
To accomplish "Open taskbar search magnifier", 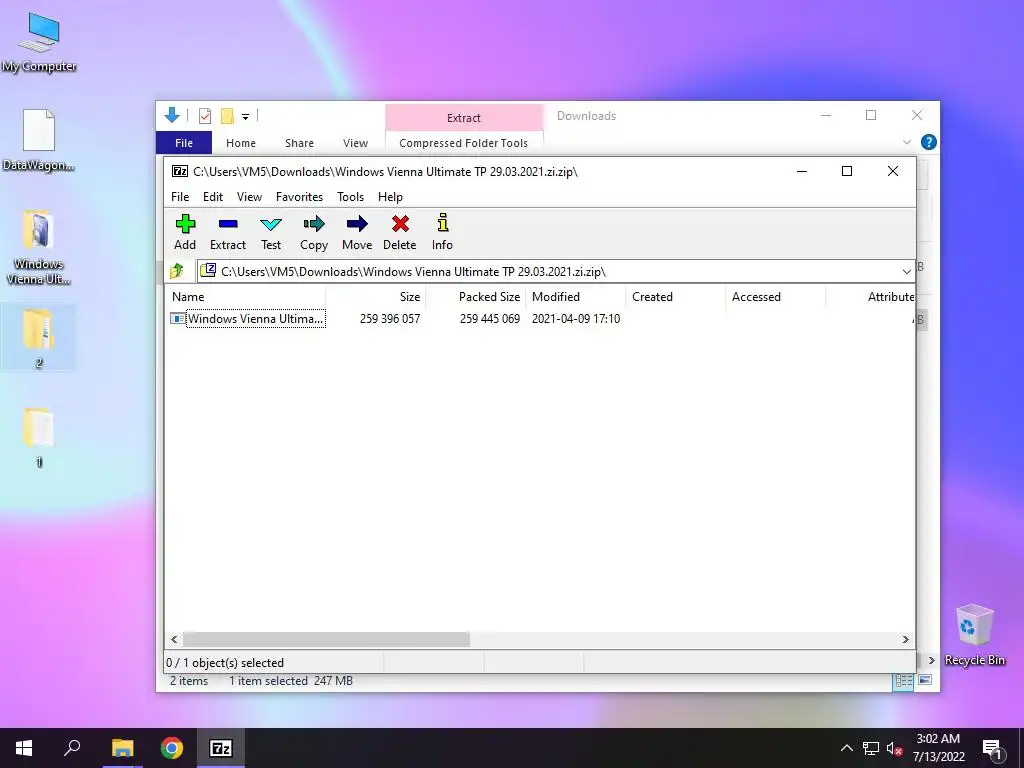I will (72, 748).
